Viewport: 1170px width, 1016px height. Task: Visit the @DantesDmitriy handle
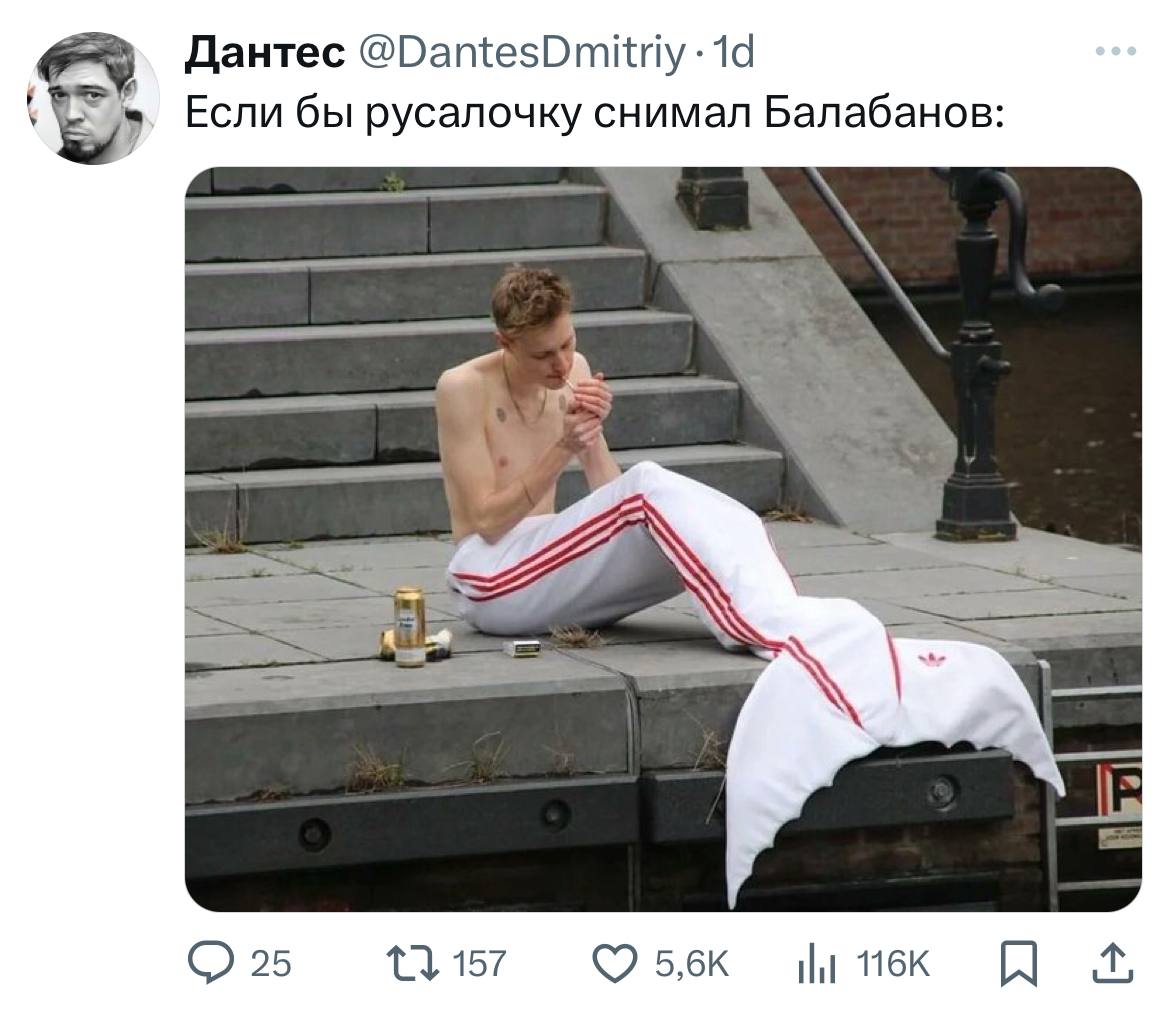tap(522, 53)
